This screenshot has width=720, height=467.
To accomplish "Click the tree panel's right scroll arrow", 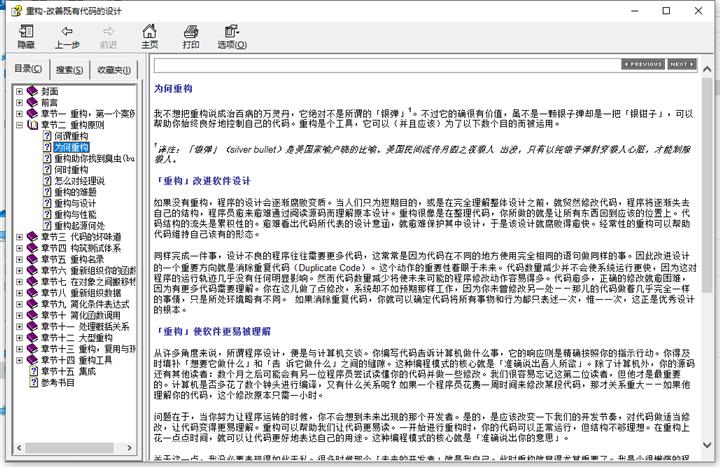I will (x=129, y=447).
